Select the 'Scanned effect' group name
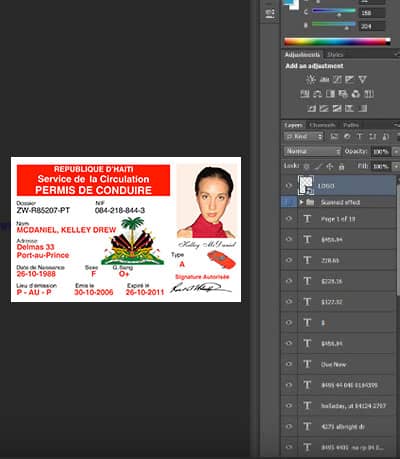 (340, 202)
